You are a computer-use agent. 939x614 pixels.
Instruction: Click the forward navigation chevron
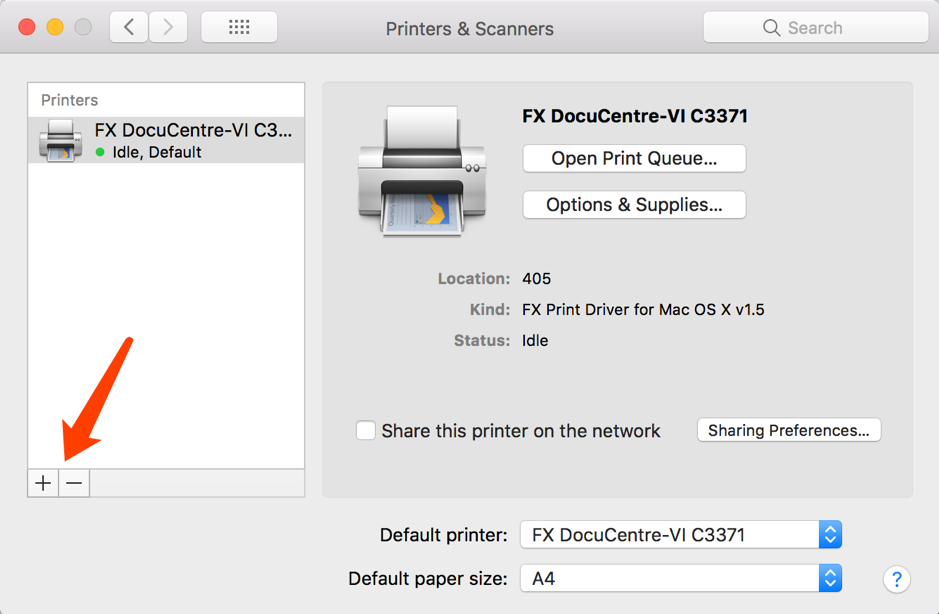point(168,27)
